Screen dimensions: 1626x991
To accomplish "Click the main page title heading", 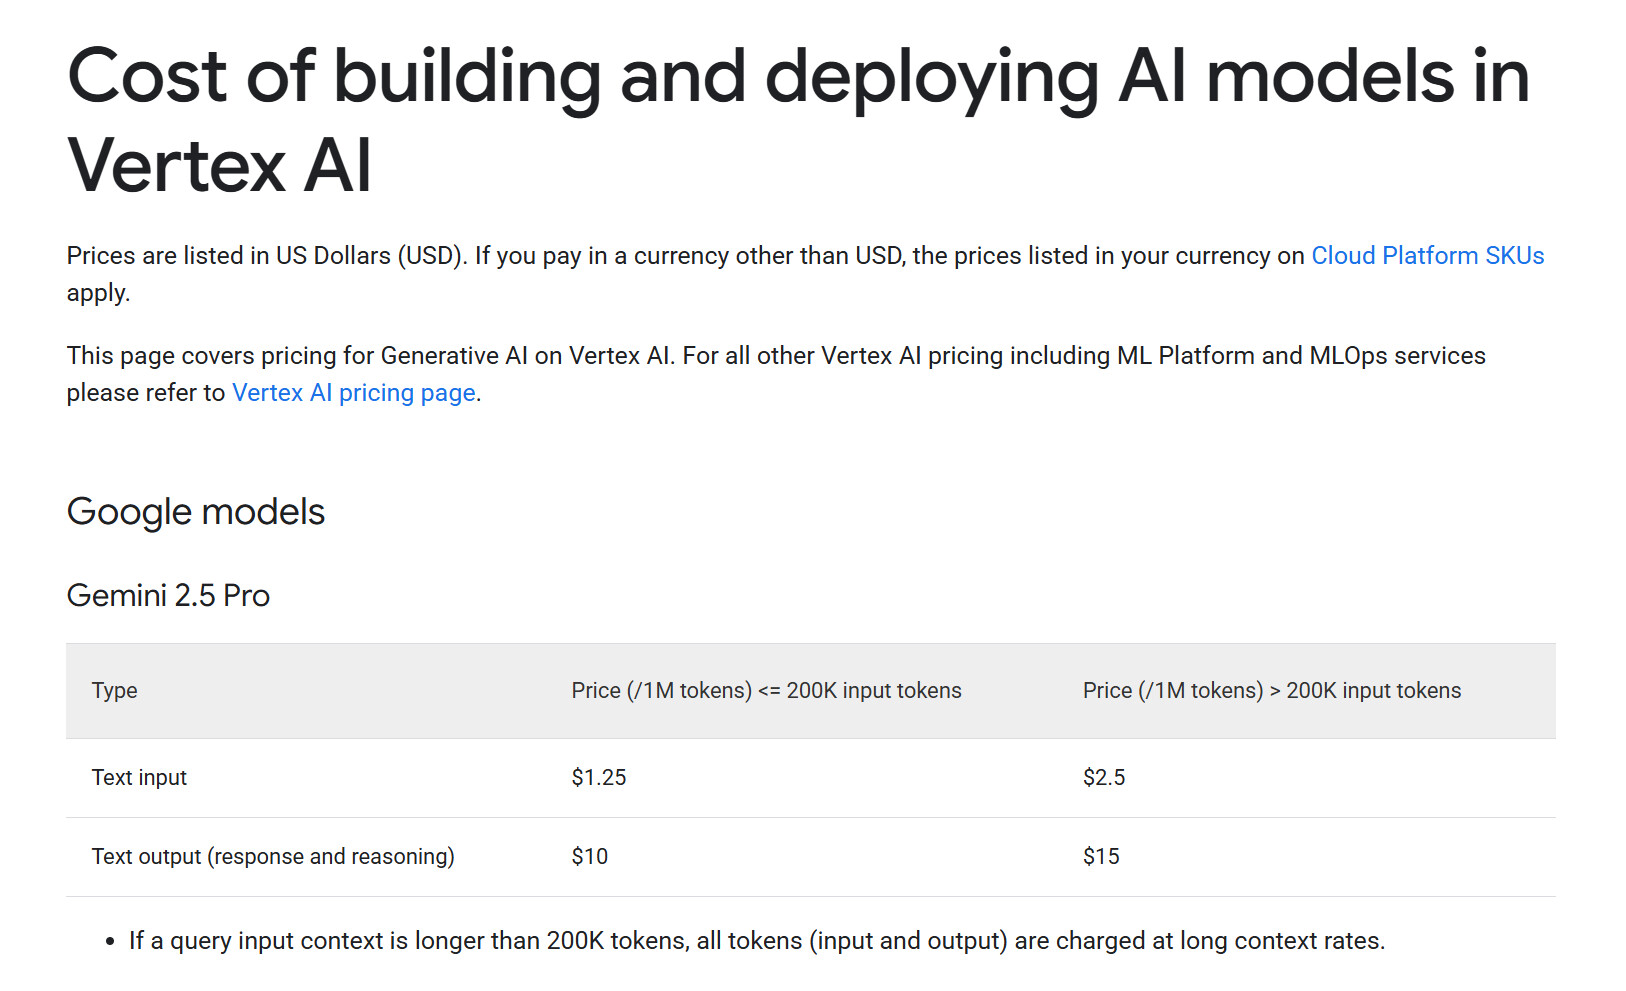I will point(798,120).
